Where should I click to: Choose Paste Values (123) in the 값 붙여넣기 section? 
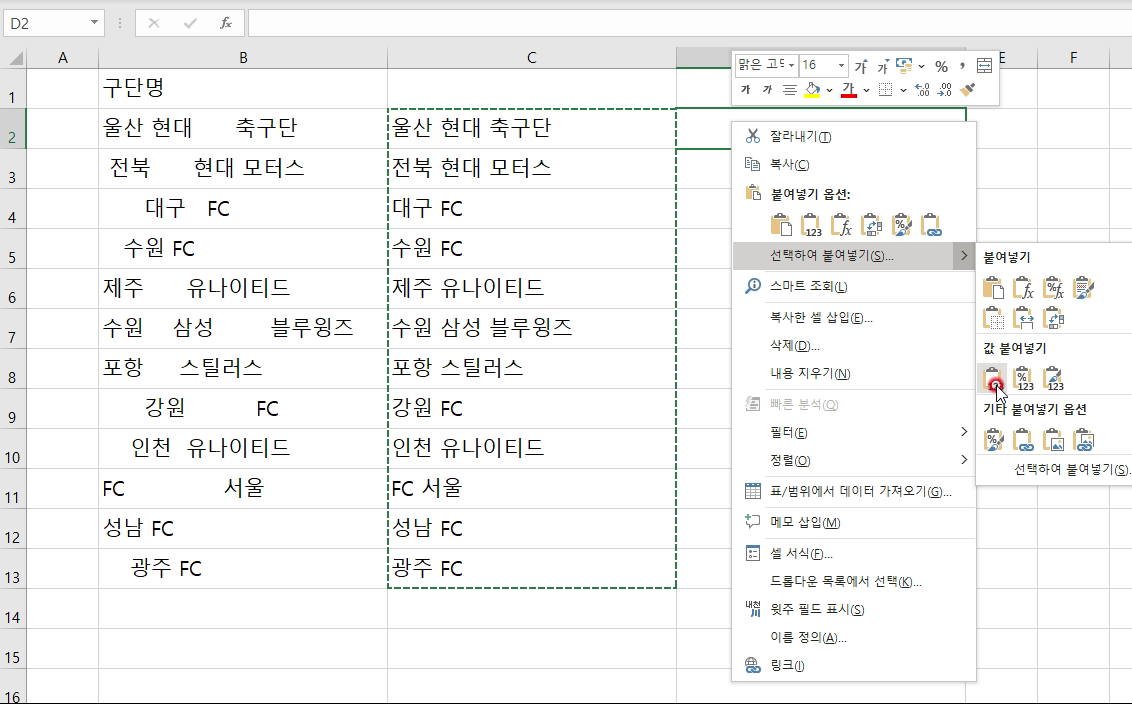[x=993, y=378]
